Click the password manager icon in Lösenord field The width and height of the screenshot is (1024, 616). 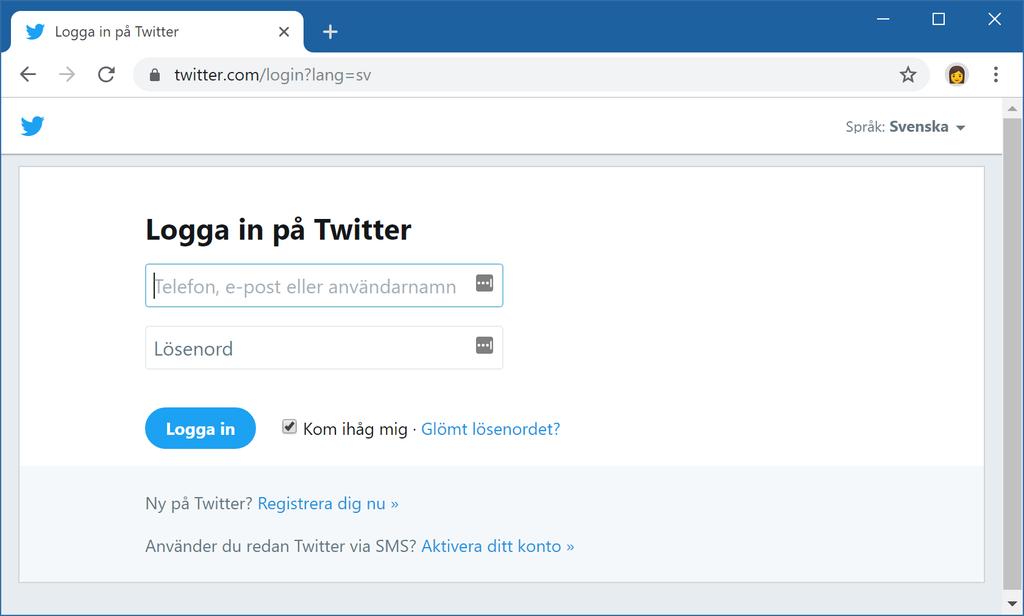[485, 346]
